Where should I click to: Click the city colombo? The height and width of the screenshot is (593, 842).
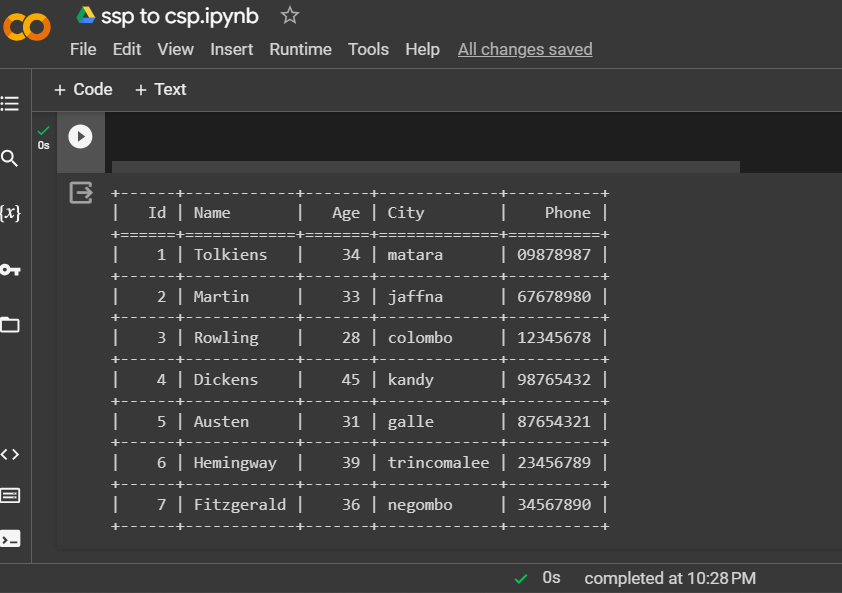[420, 338]
